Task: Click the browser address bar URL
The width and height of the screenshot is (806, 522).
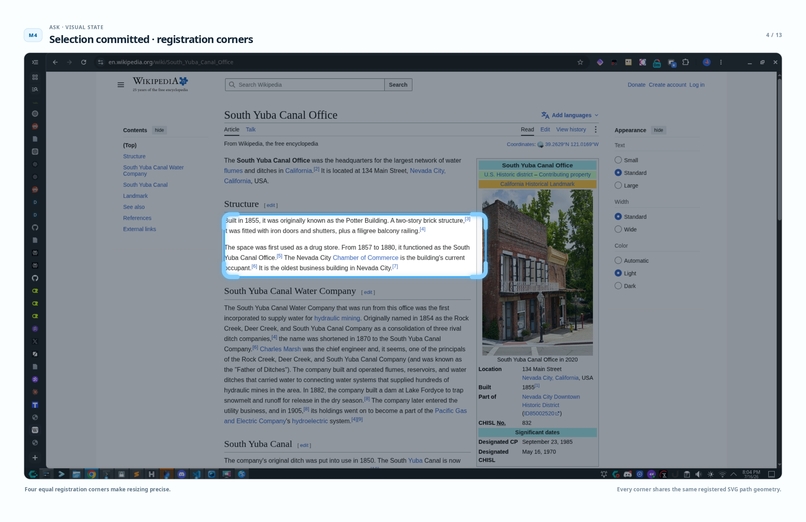Action: pyautogui.click(x=171, y=62)
